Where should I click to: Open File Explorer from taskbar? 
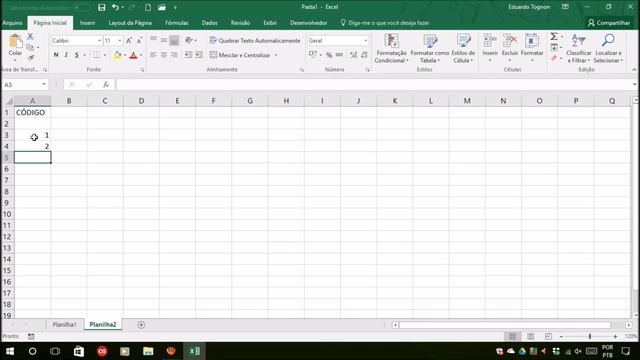[148, 351]
